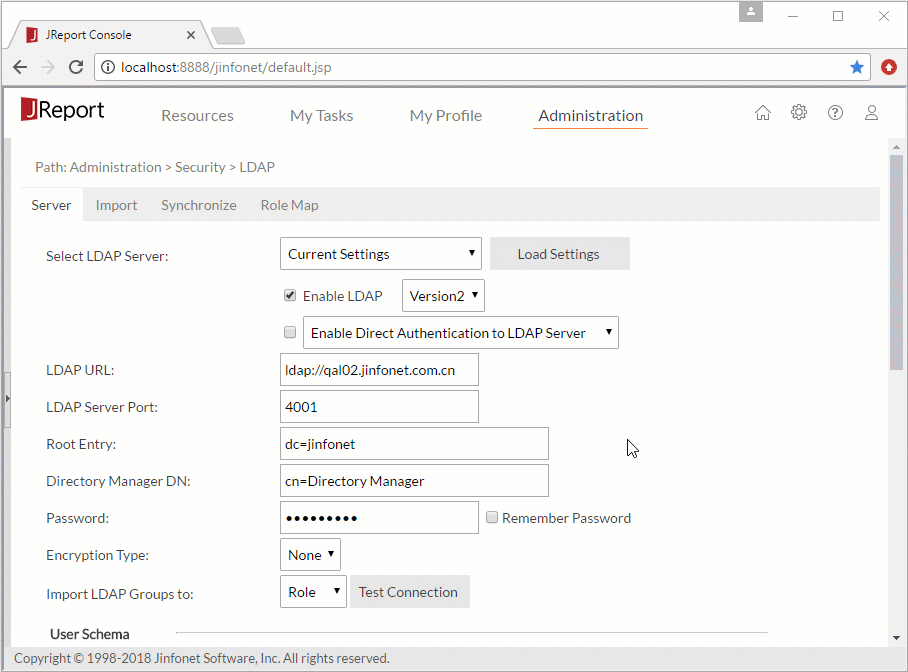Viewport: 908px width, 672px height.
Task: Close the JReport Console tab
Action: tap(191, 35)
